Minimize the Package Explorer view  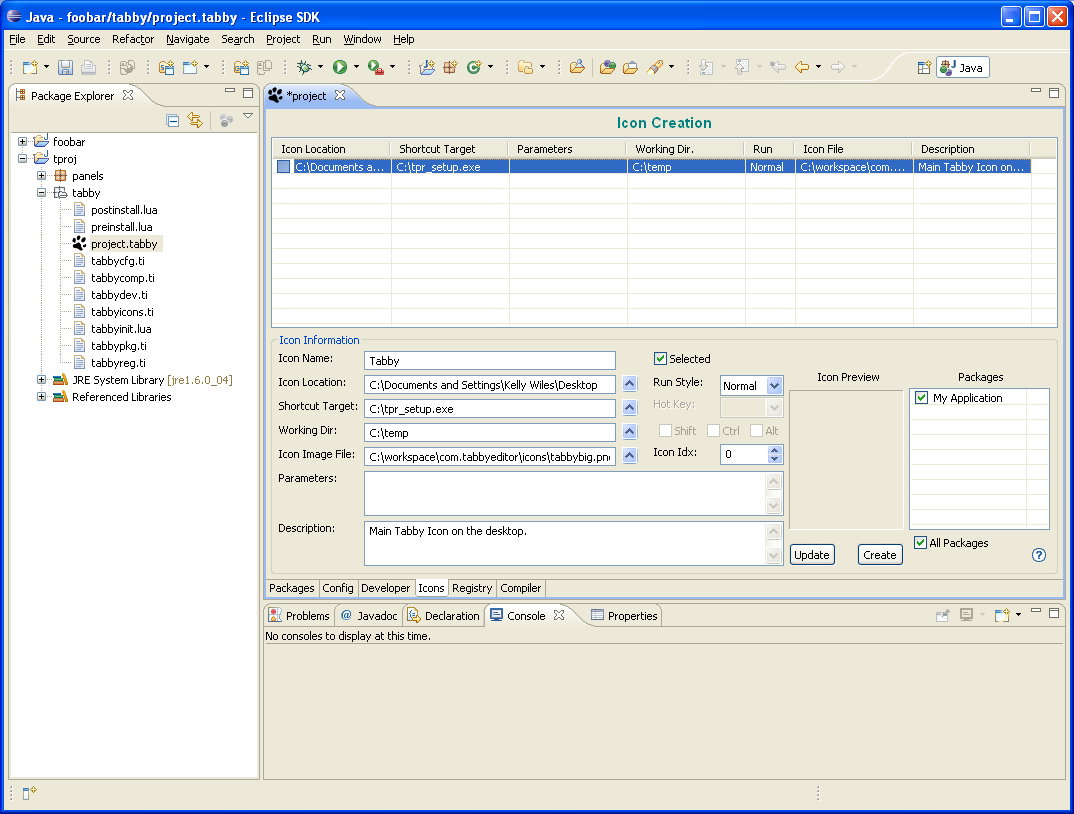pos(229,90)
